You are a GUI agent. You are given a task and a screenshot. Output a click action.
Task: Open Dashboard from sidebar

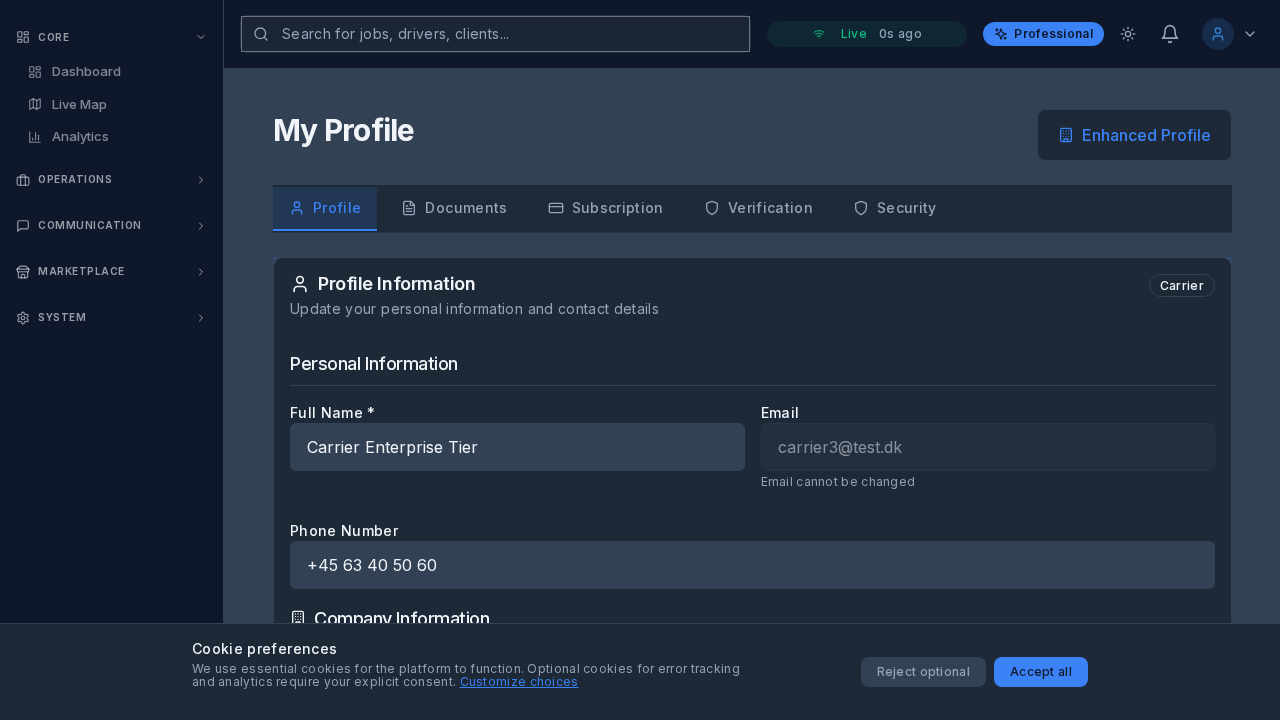coord(86,72)
